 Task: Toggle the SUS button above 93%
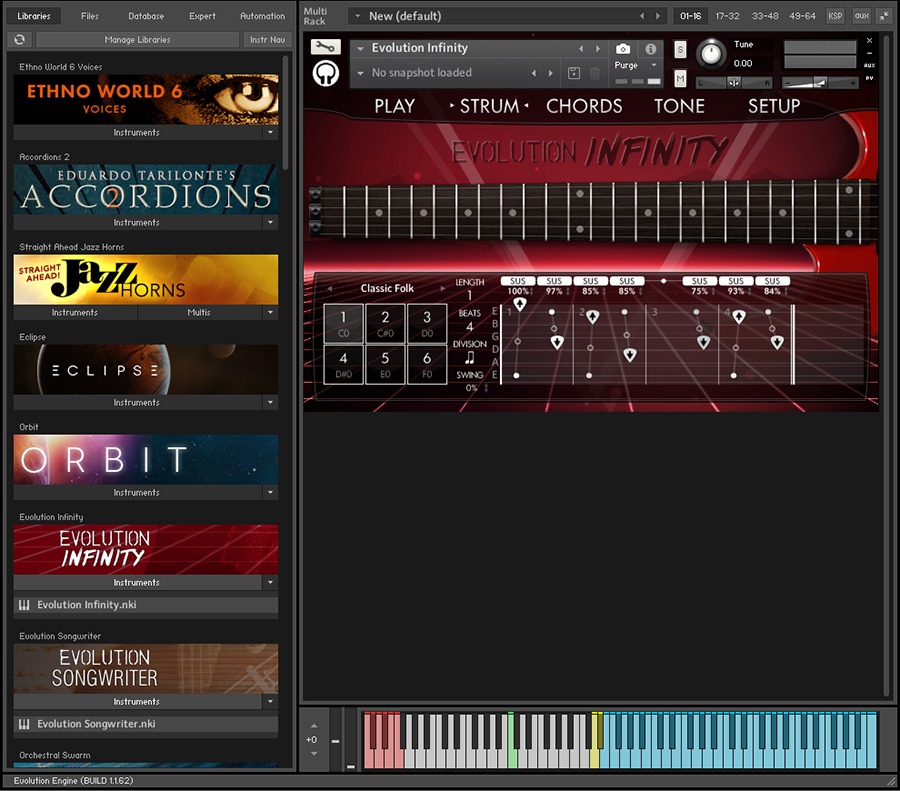[736, 281]
